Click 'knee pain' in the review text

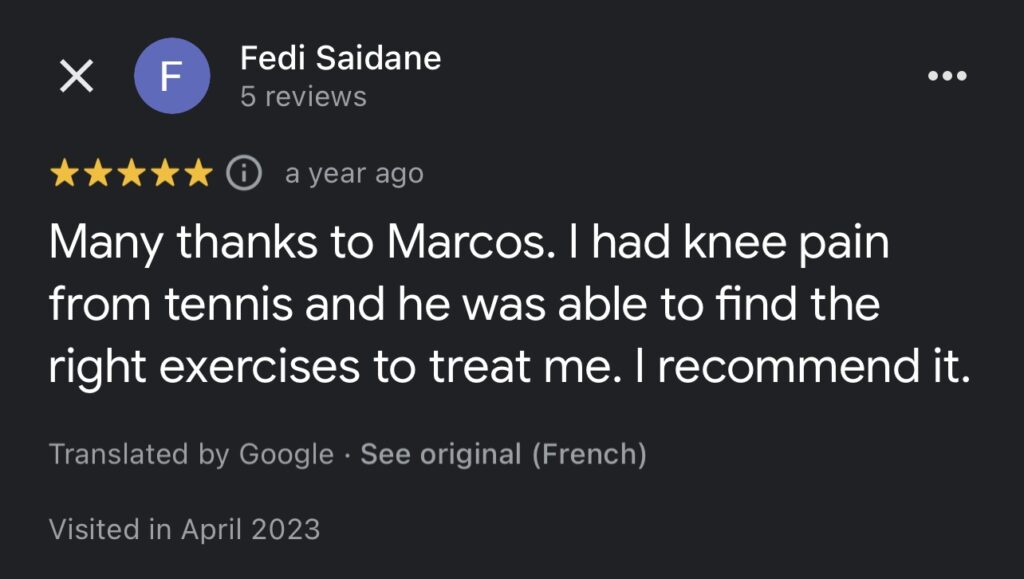pos(786,243)
